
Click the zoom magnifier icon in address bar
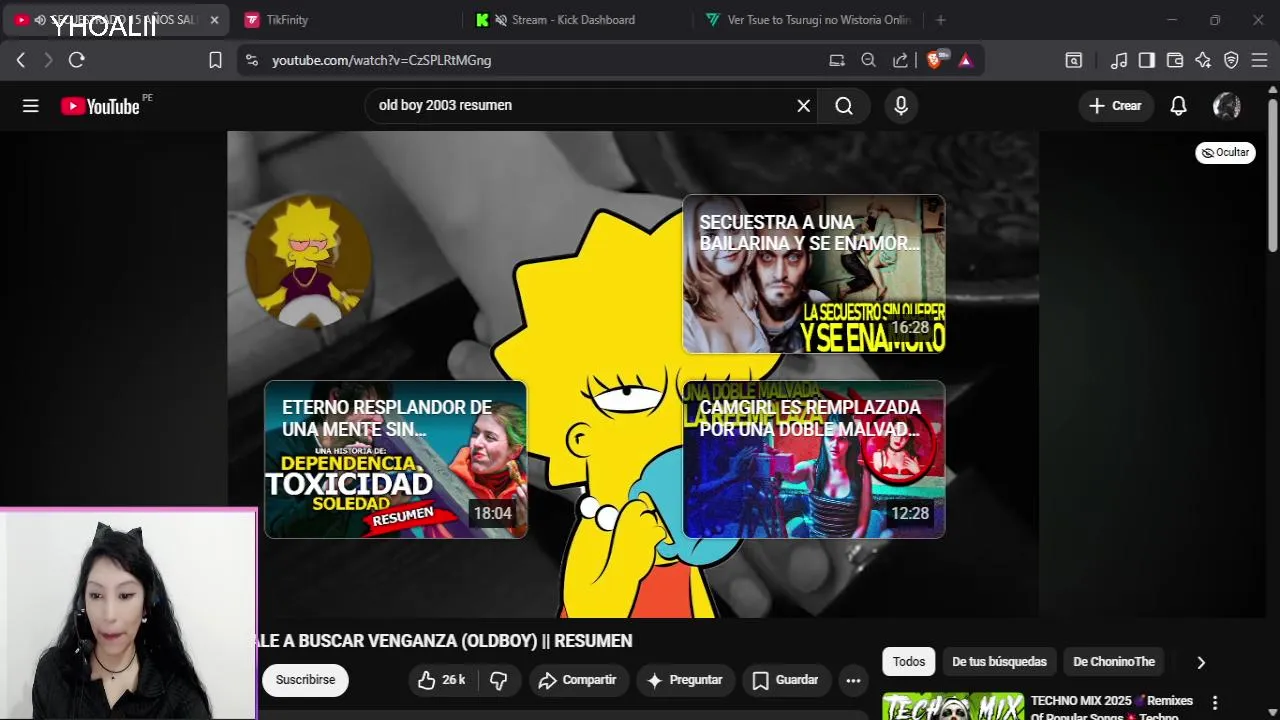point(868,60)
